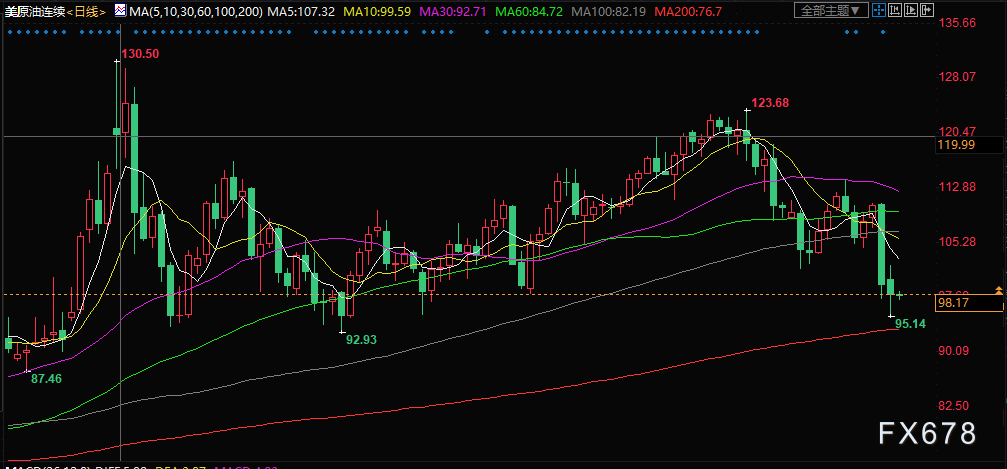Screen dimensions: 1007x469
Task: Click the 87.46 low price label
Action: 46,379
